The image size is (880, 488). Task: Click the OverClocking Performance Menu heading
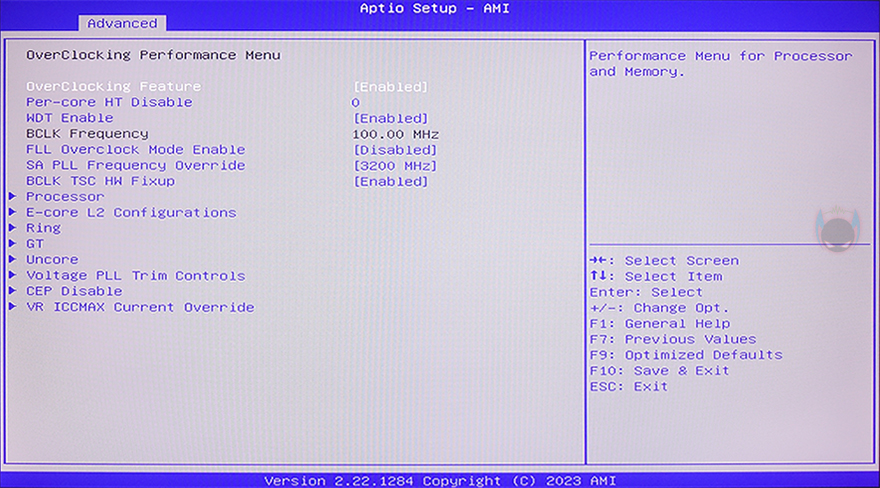click(x=153, y=55)
